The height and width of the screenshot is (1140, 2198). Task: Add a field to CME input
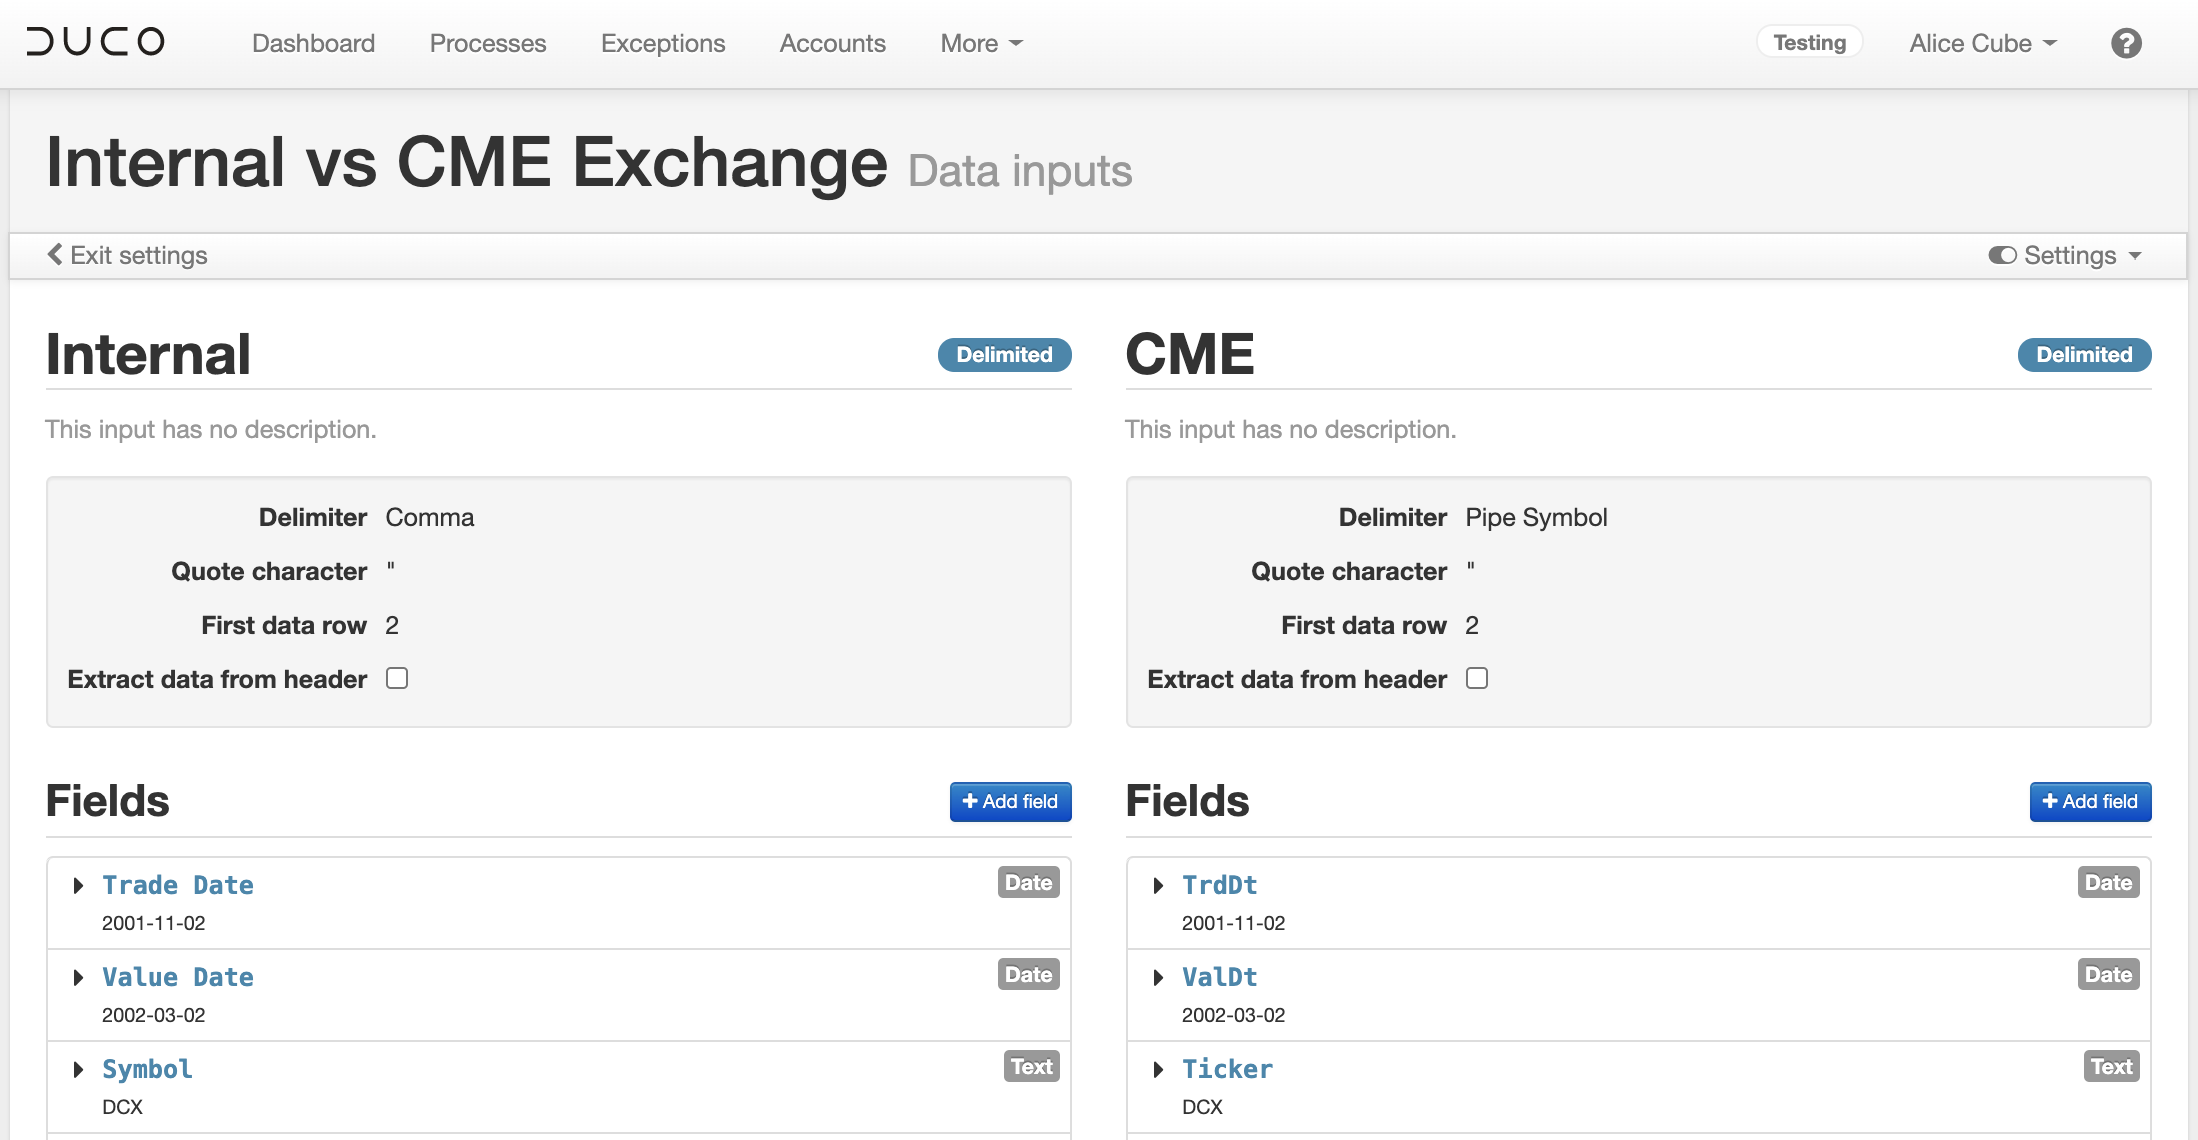[x=2090, y=801]
